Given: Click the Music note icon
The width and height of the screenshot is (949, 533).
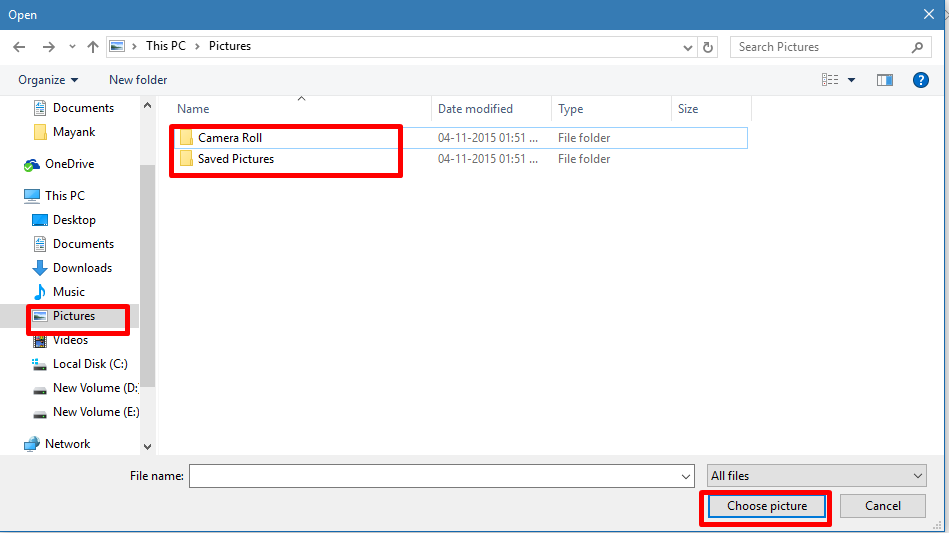Looking at the screenshot, I should pos(40,292).
